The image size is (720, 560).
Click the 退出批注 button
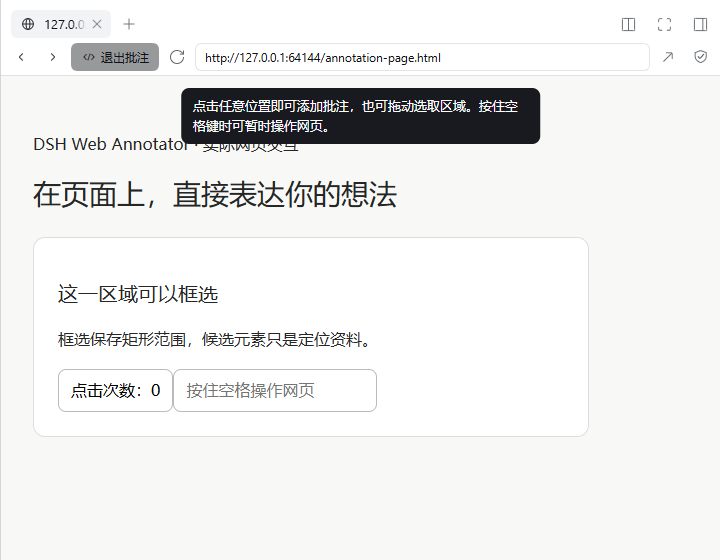[x=115, y=57]
